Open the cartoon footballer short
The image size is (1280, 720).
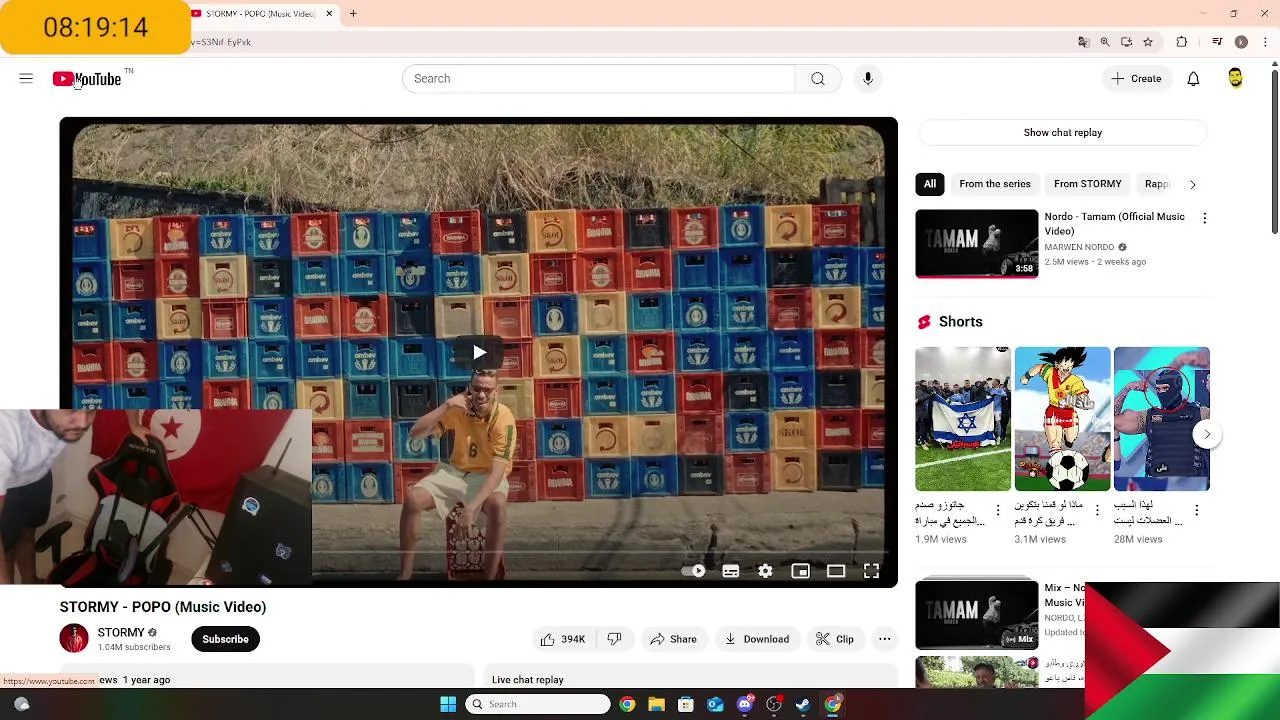click(1062, 419)
